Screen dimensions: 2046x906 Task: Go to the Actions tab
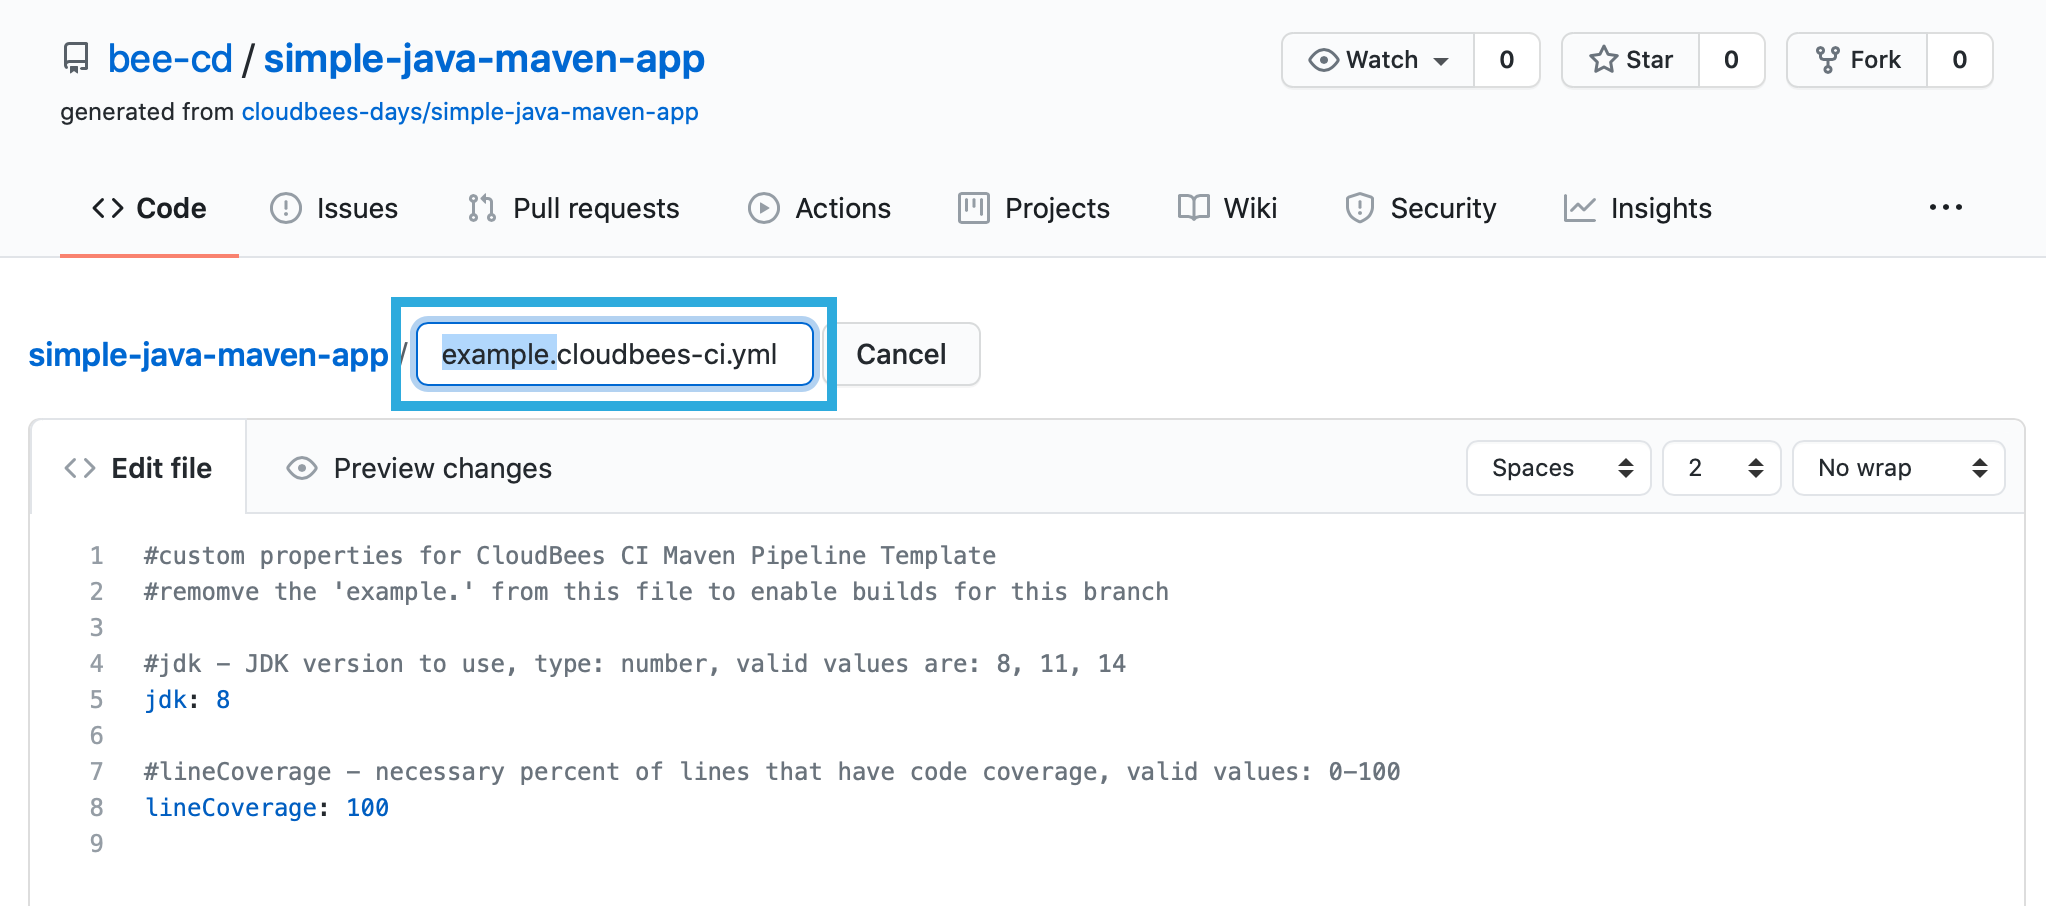[x=819, y=208]
